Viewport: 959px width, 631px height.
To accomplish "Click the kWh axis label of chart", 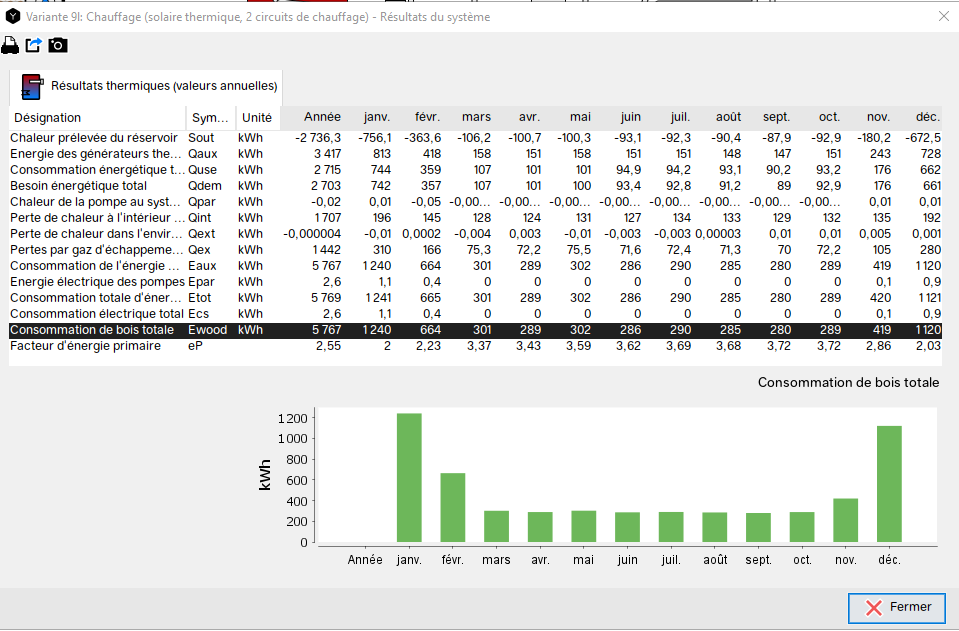I will tap(265, 475).
